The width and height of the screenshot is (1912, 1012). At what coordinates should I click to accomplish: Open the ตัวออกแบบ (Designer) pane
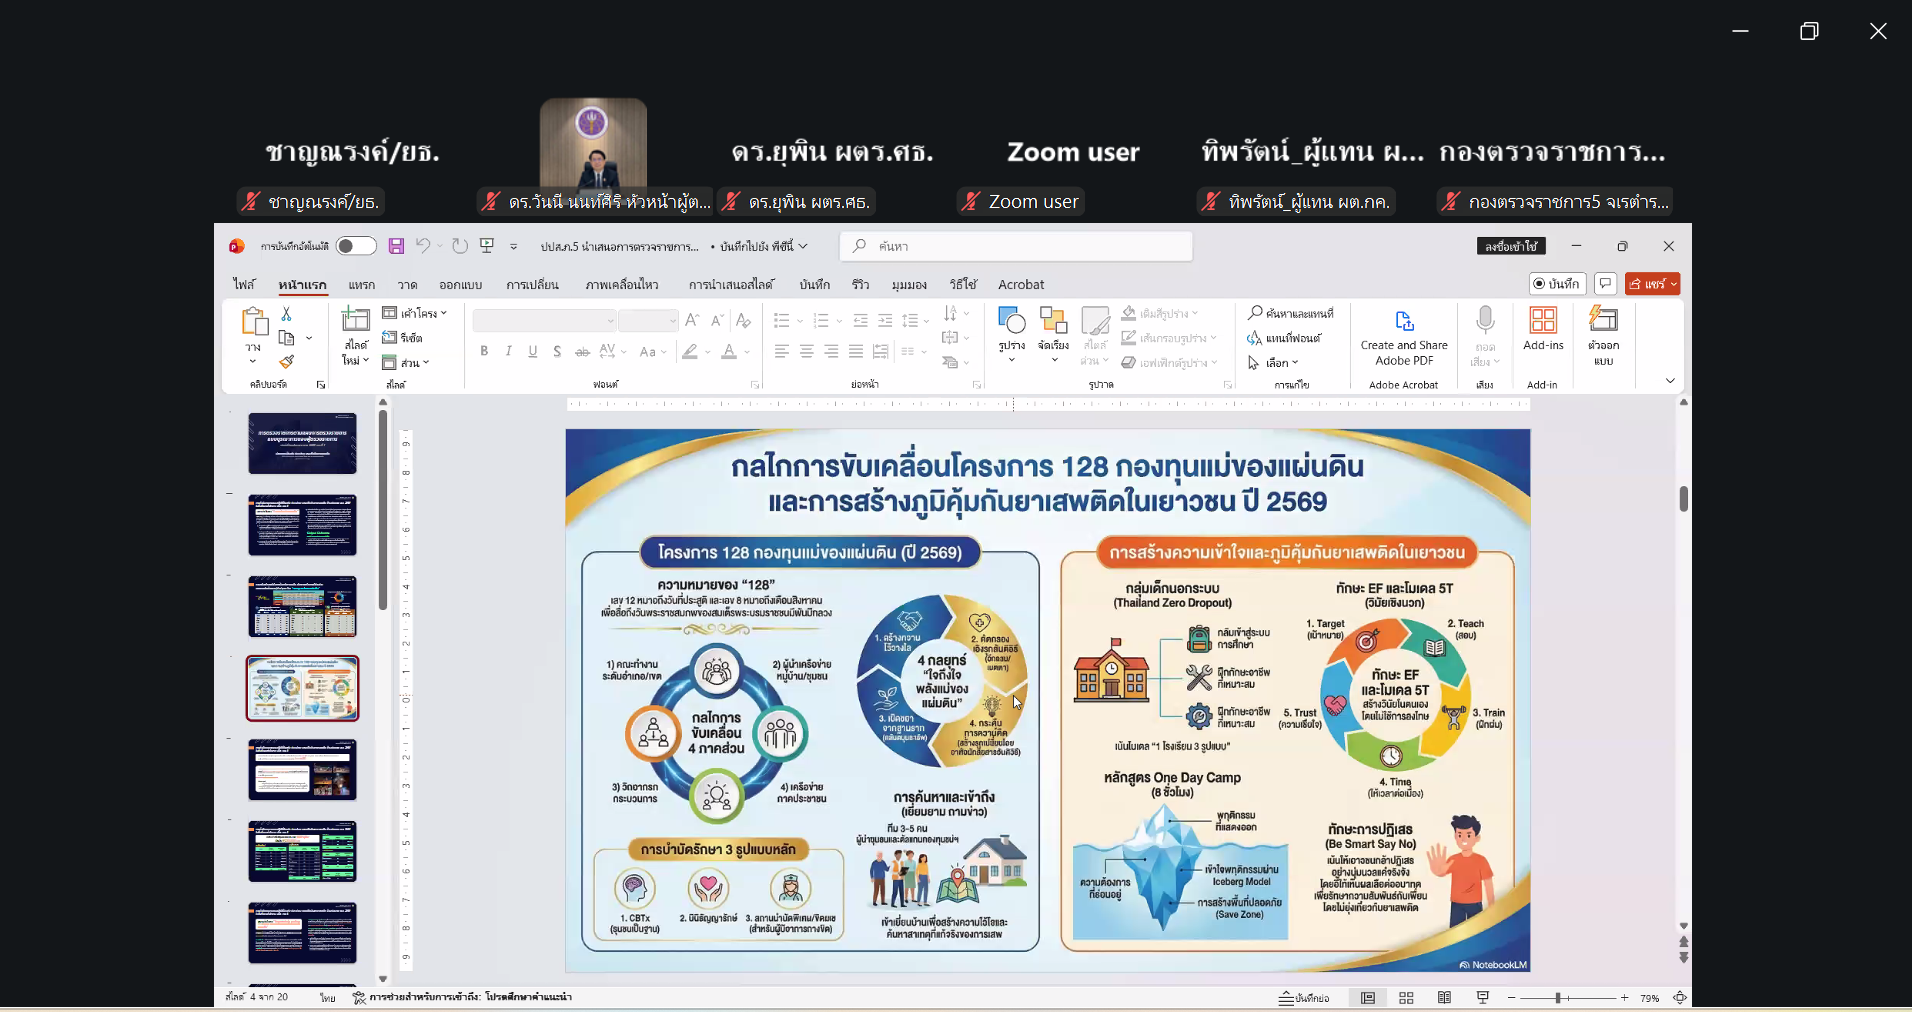tap(1604, 335)
